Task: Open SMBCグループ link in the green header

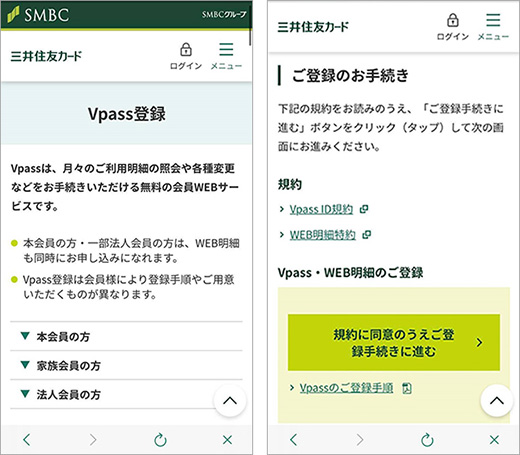Action: pos(224,14)
